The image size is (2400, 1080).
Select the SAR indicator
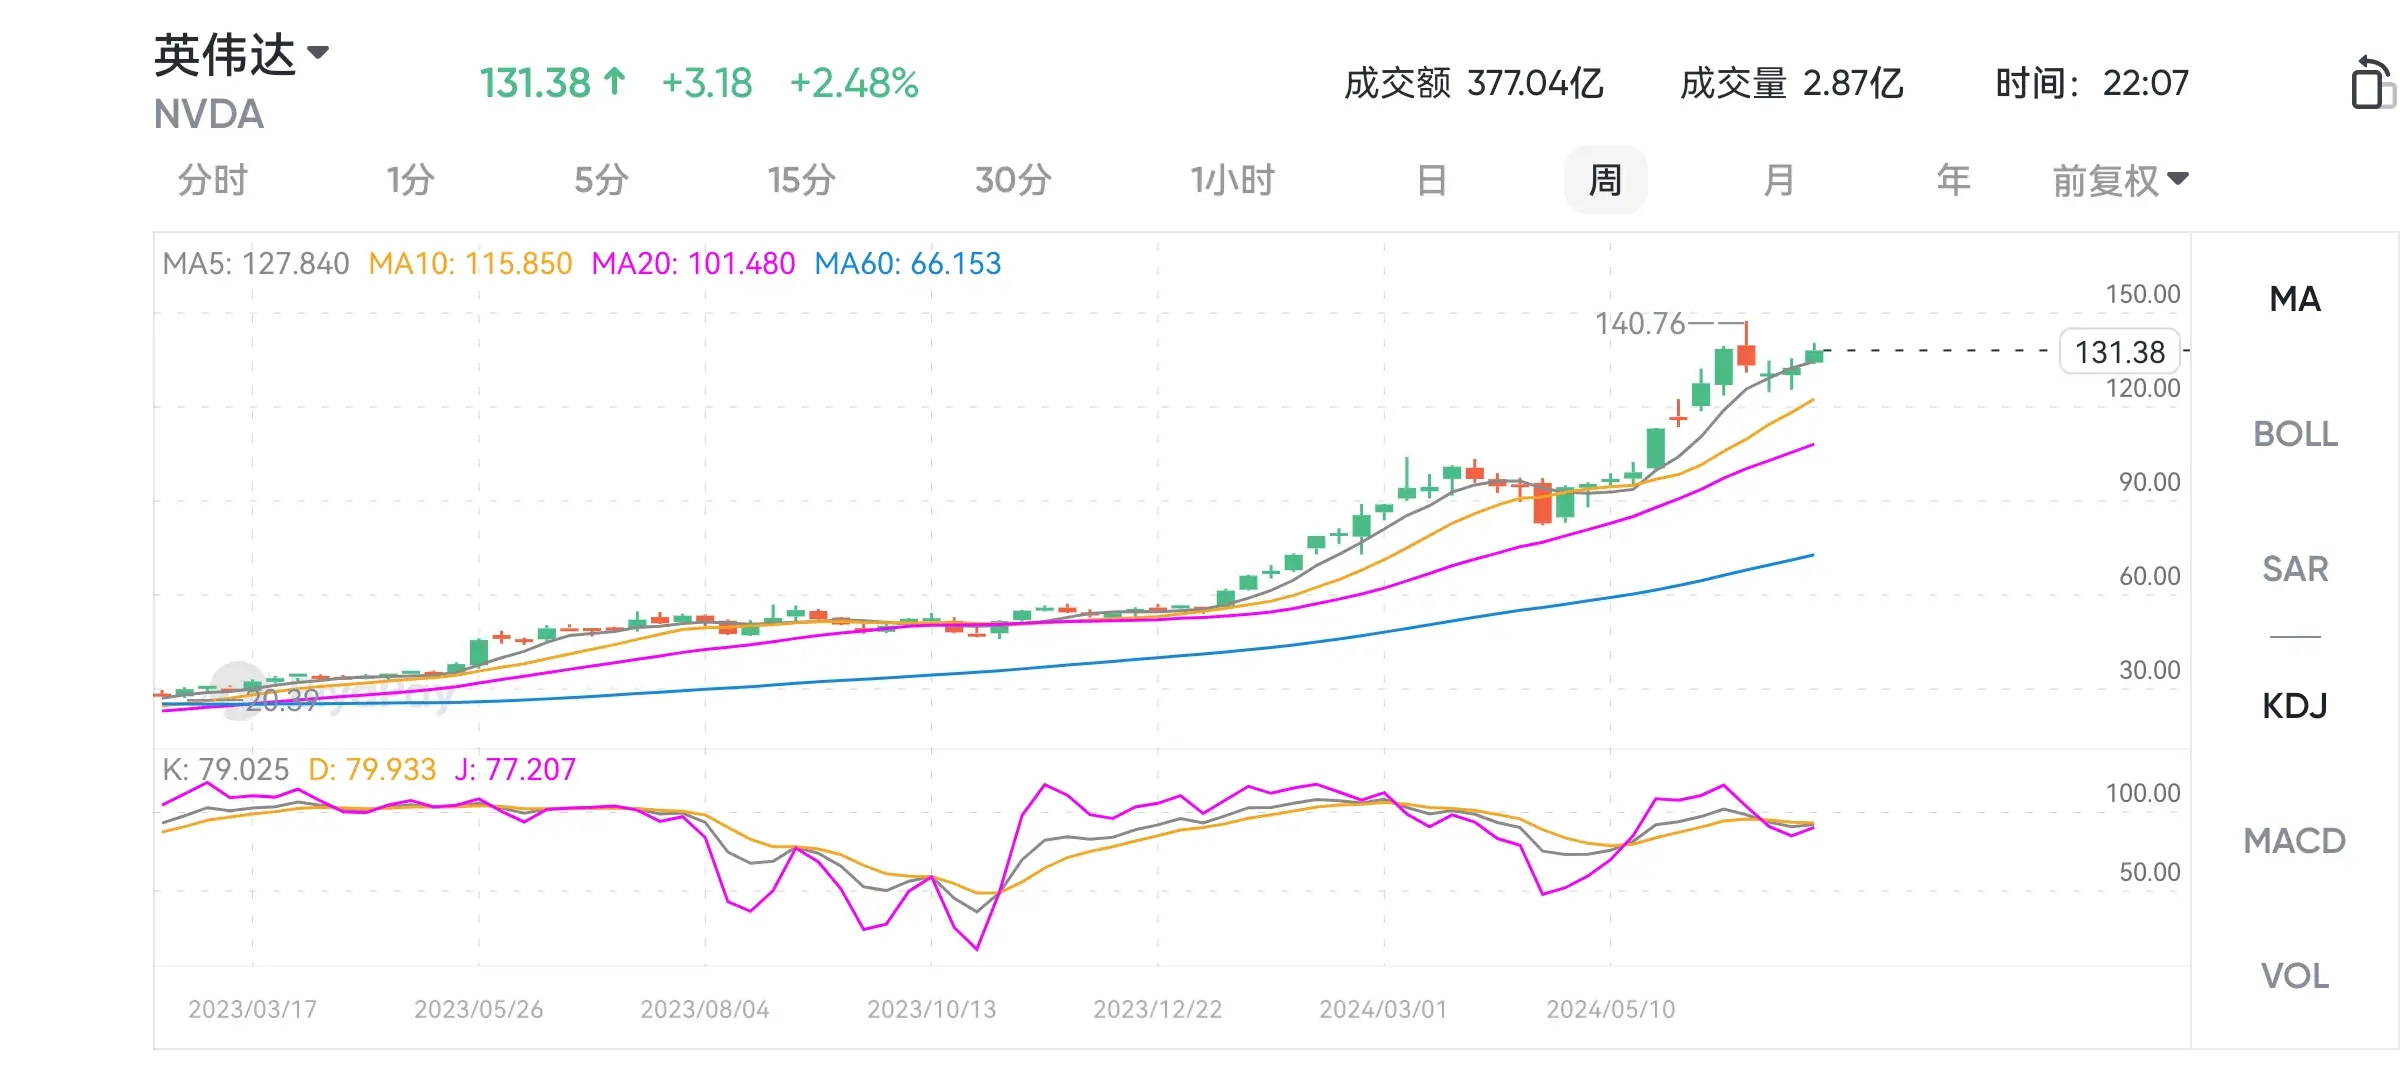point(2295,569)
